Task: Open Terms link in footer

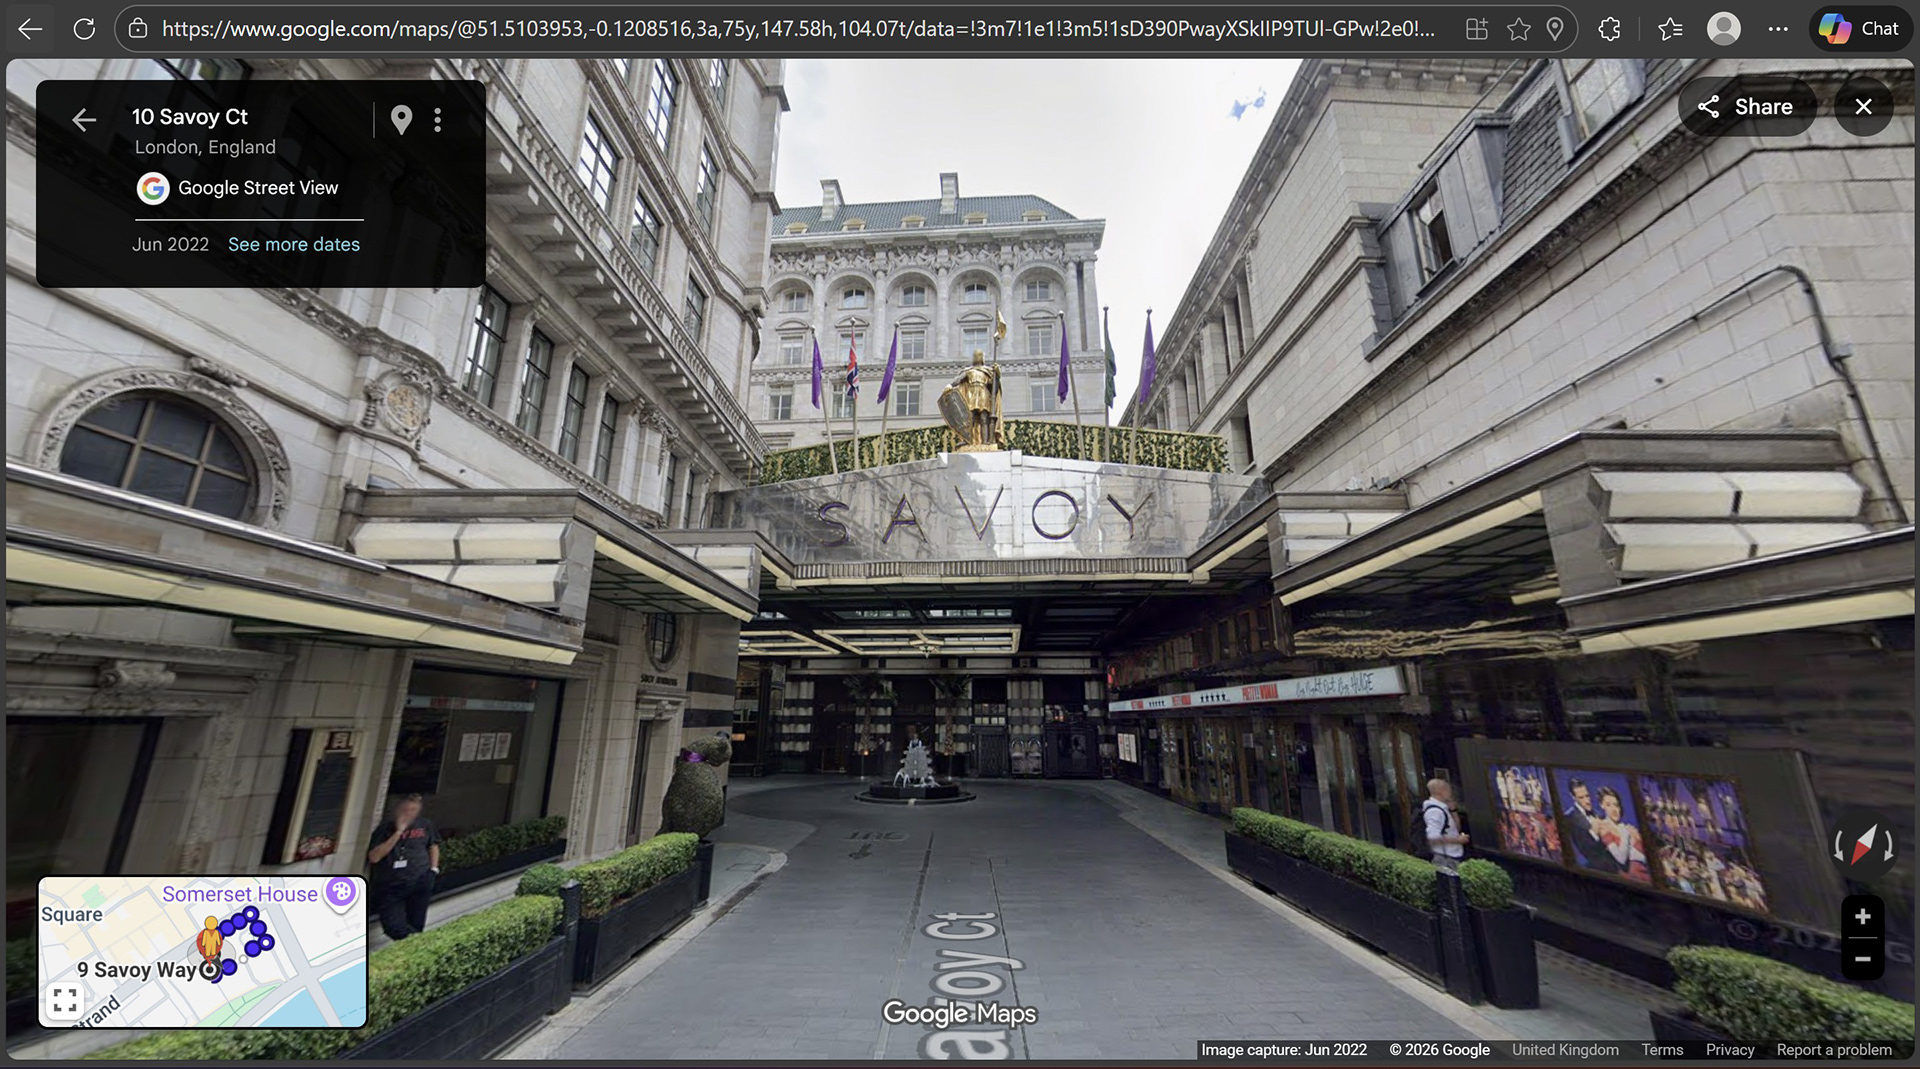Action: (x=1662, y=1050)
